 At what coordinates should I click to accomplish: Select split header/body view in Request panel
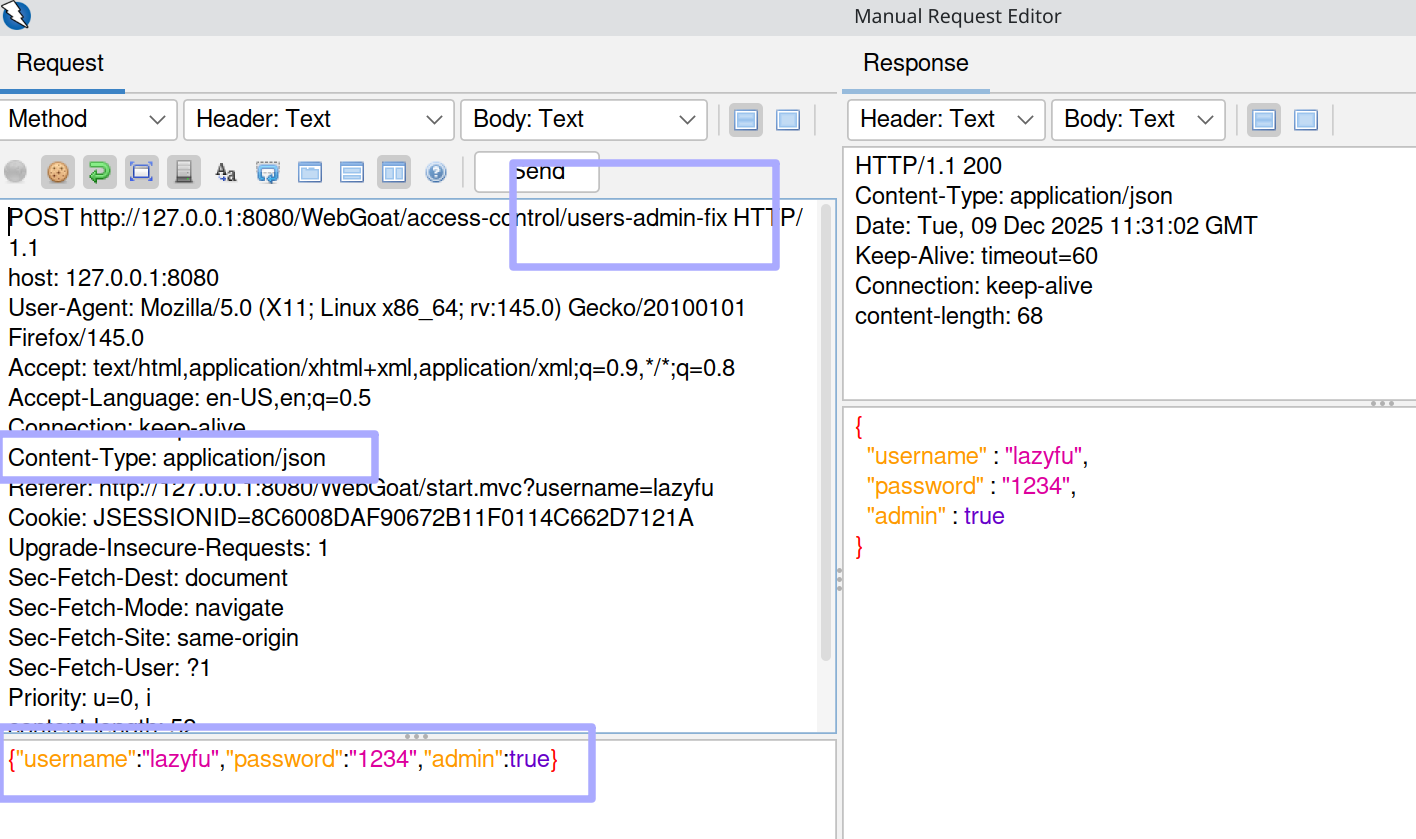[x=746, y=119]
